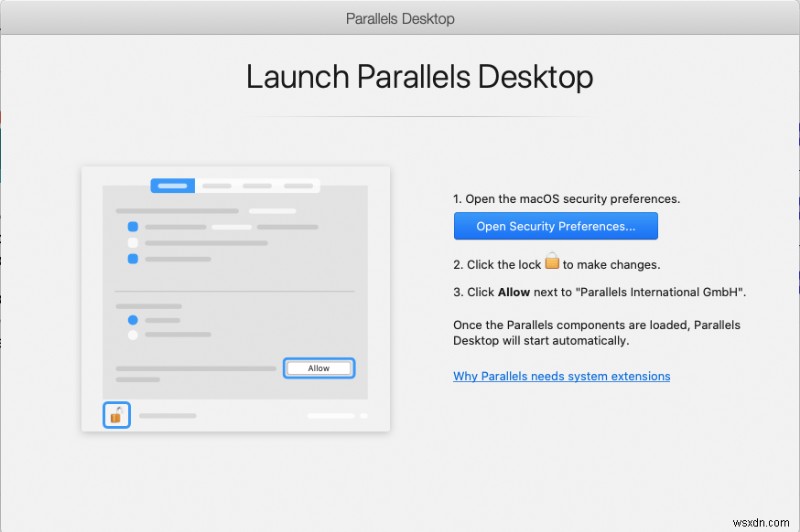
Task: Click the orange lock icon in step 2
Action: tap(552, 261)
